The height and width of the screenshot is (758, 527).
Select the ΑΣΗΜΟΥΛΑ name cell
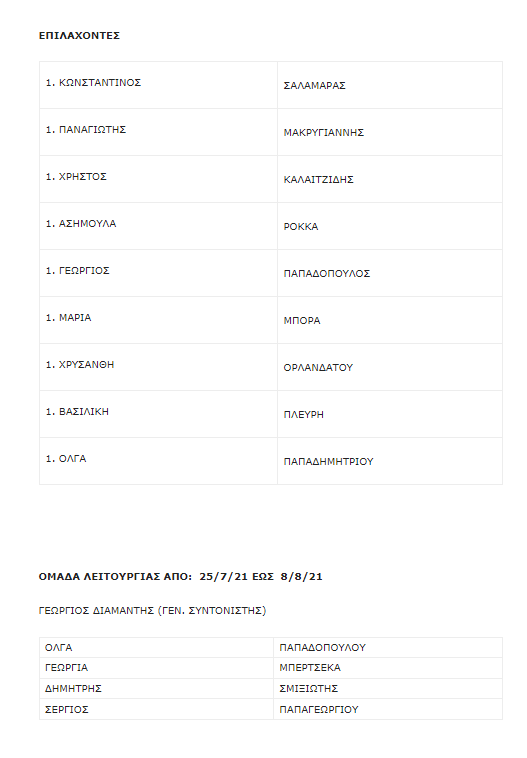click(x=159, y=226)
